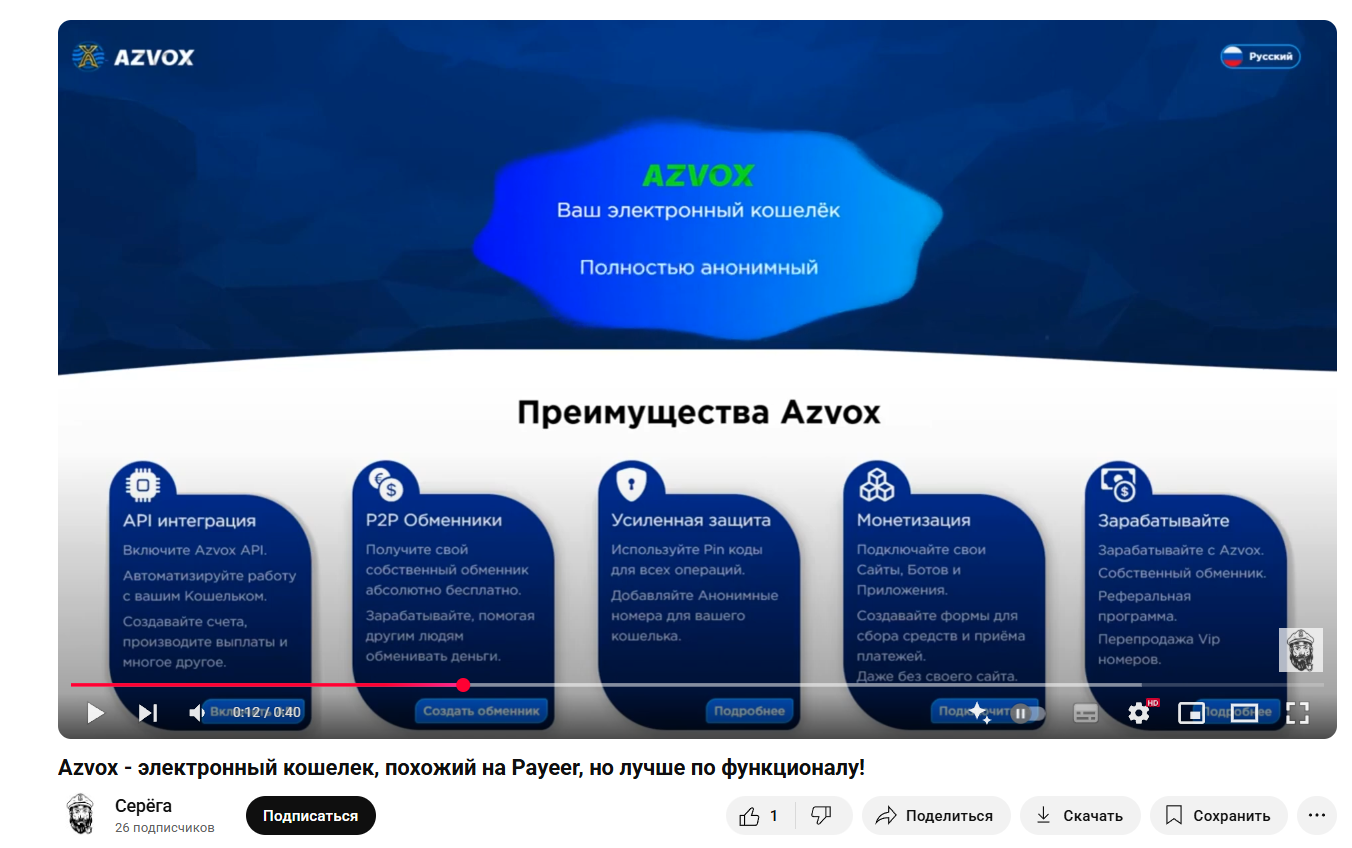Like the video with thumbs up
1352x848 pixels.
tap(760, 816)
